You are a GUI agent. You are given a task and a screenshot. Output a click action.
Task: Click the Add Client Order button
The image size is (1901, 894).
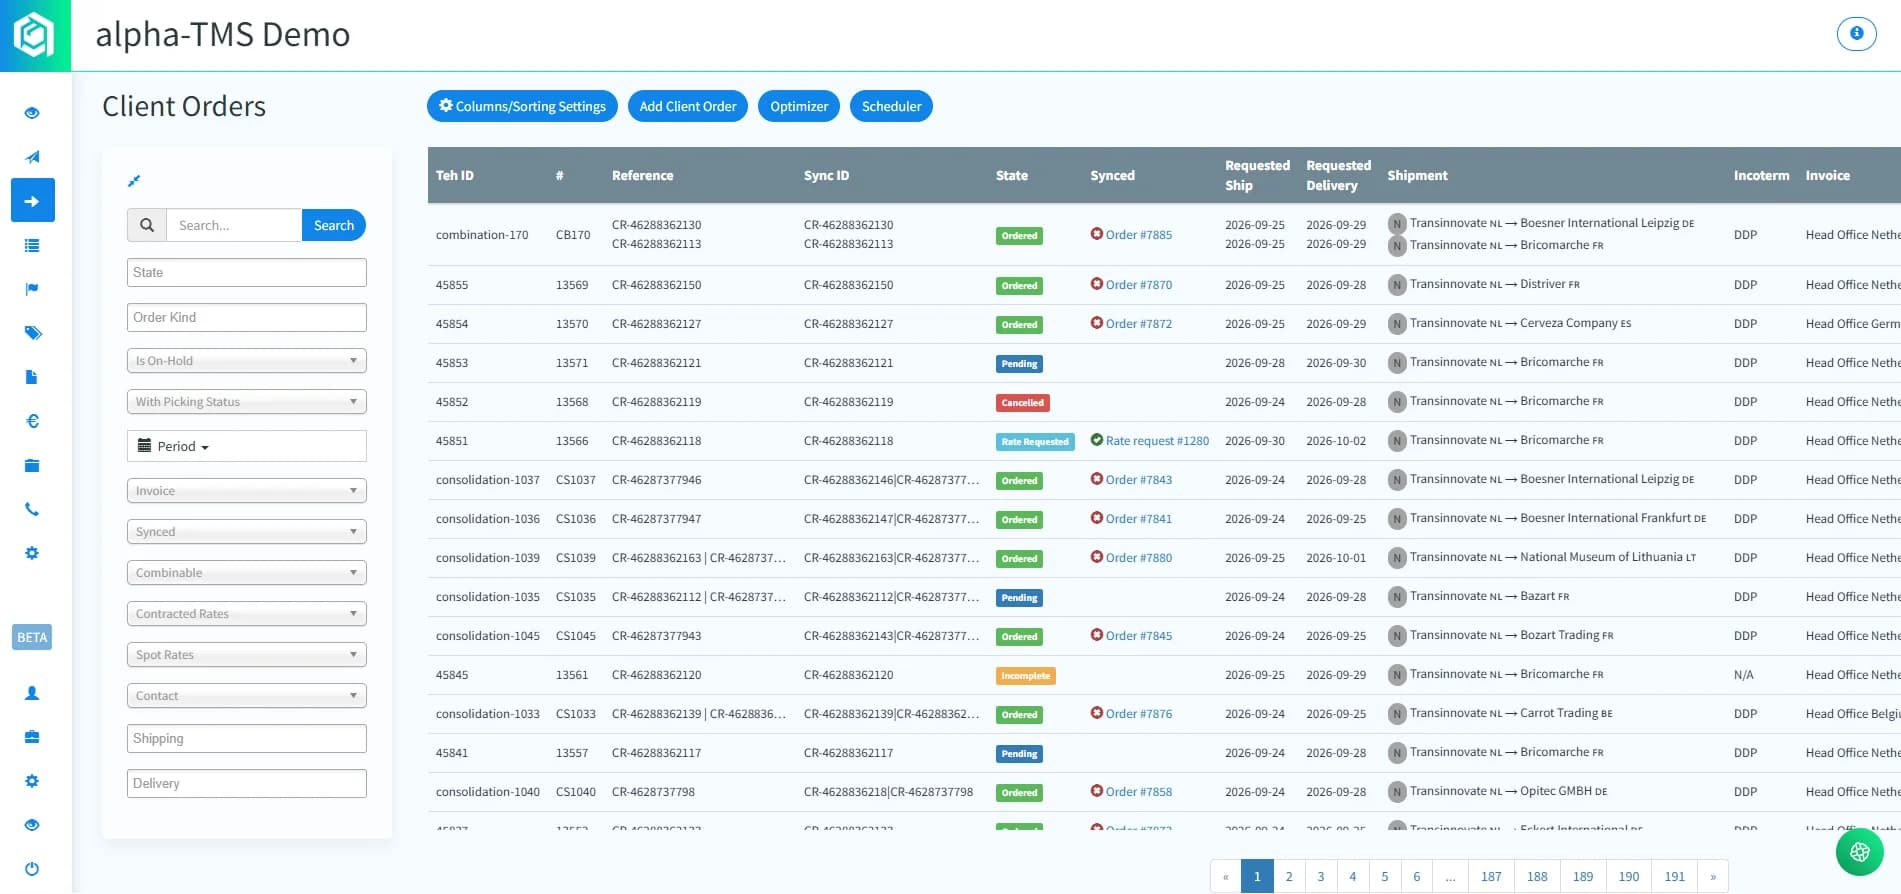pyautogui.click(x=688, y=106)
